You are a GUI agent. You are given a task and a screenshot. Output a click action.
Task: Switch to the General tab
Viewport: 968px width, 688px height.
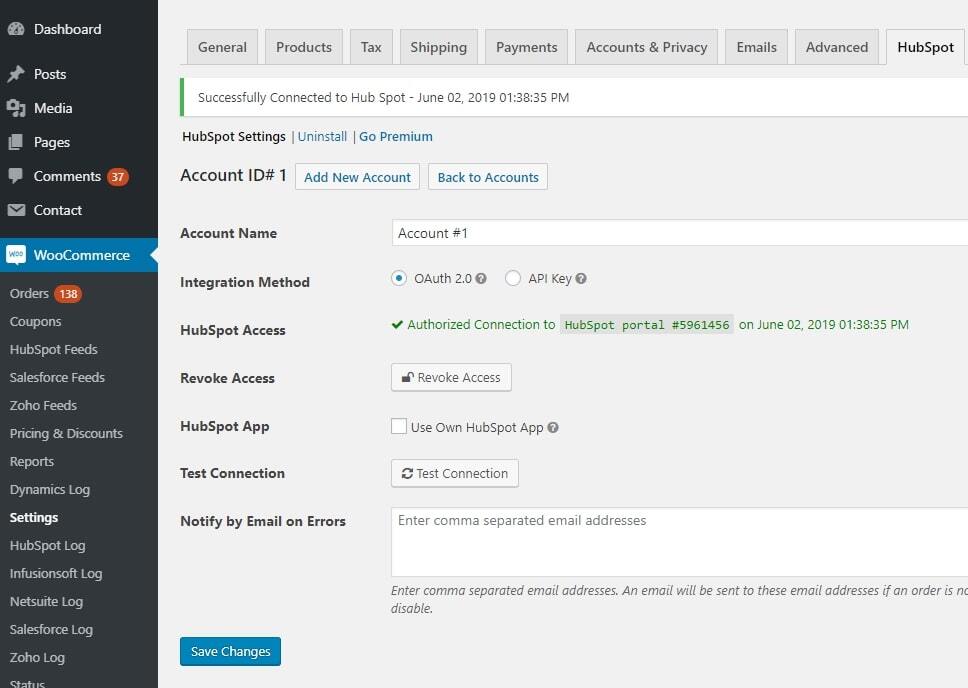222,47
